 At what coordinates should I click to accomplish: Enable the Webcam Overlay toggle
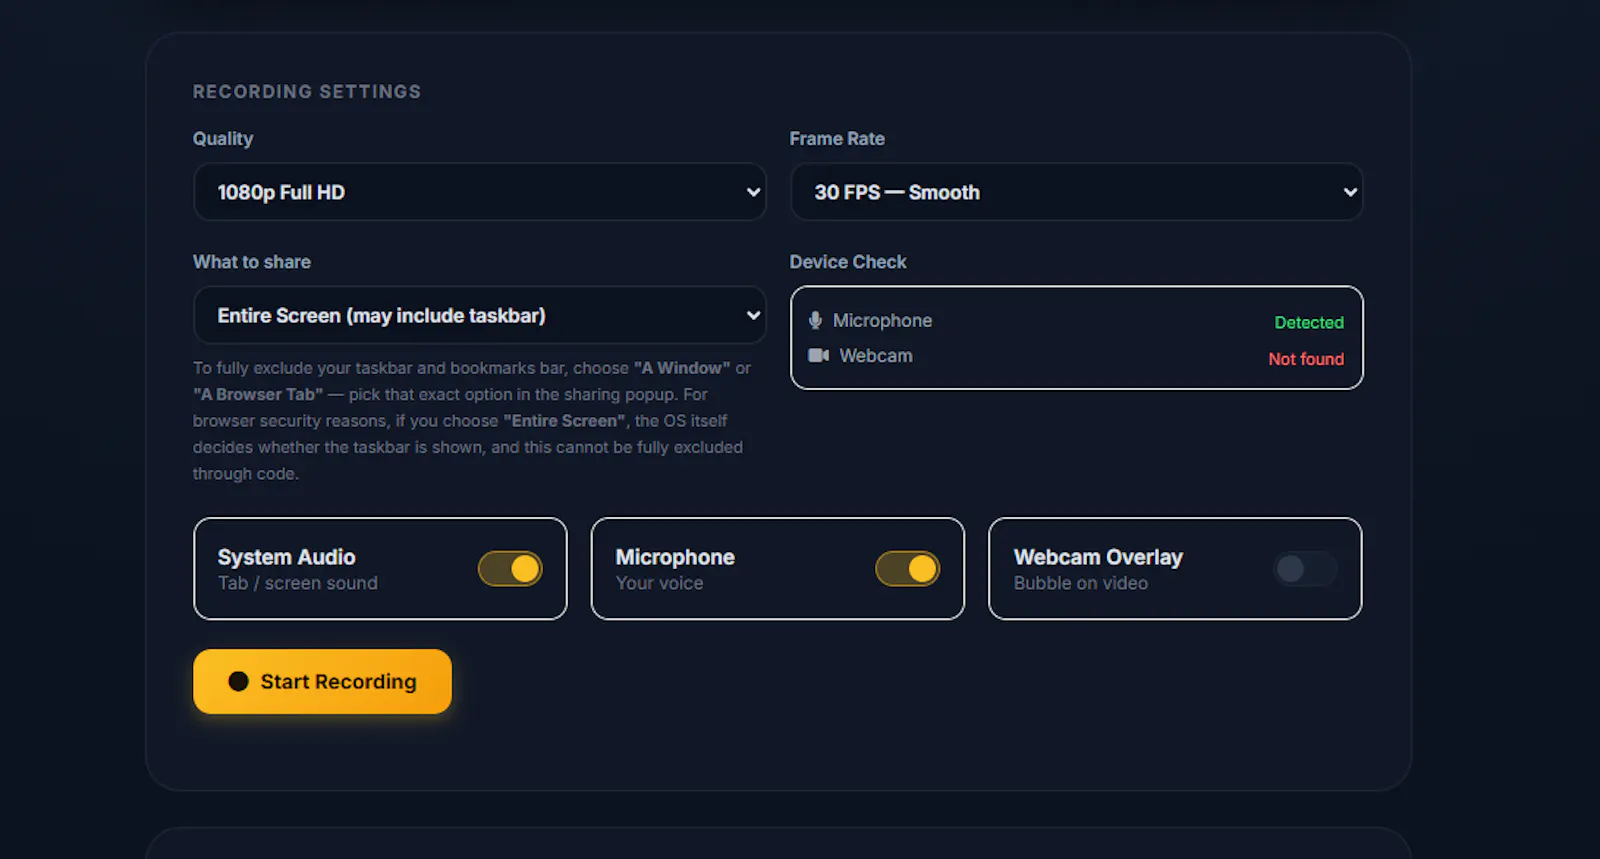click(x=1305, y=569)
